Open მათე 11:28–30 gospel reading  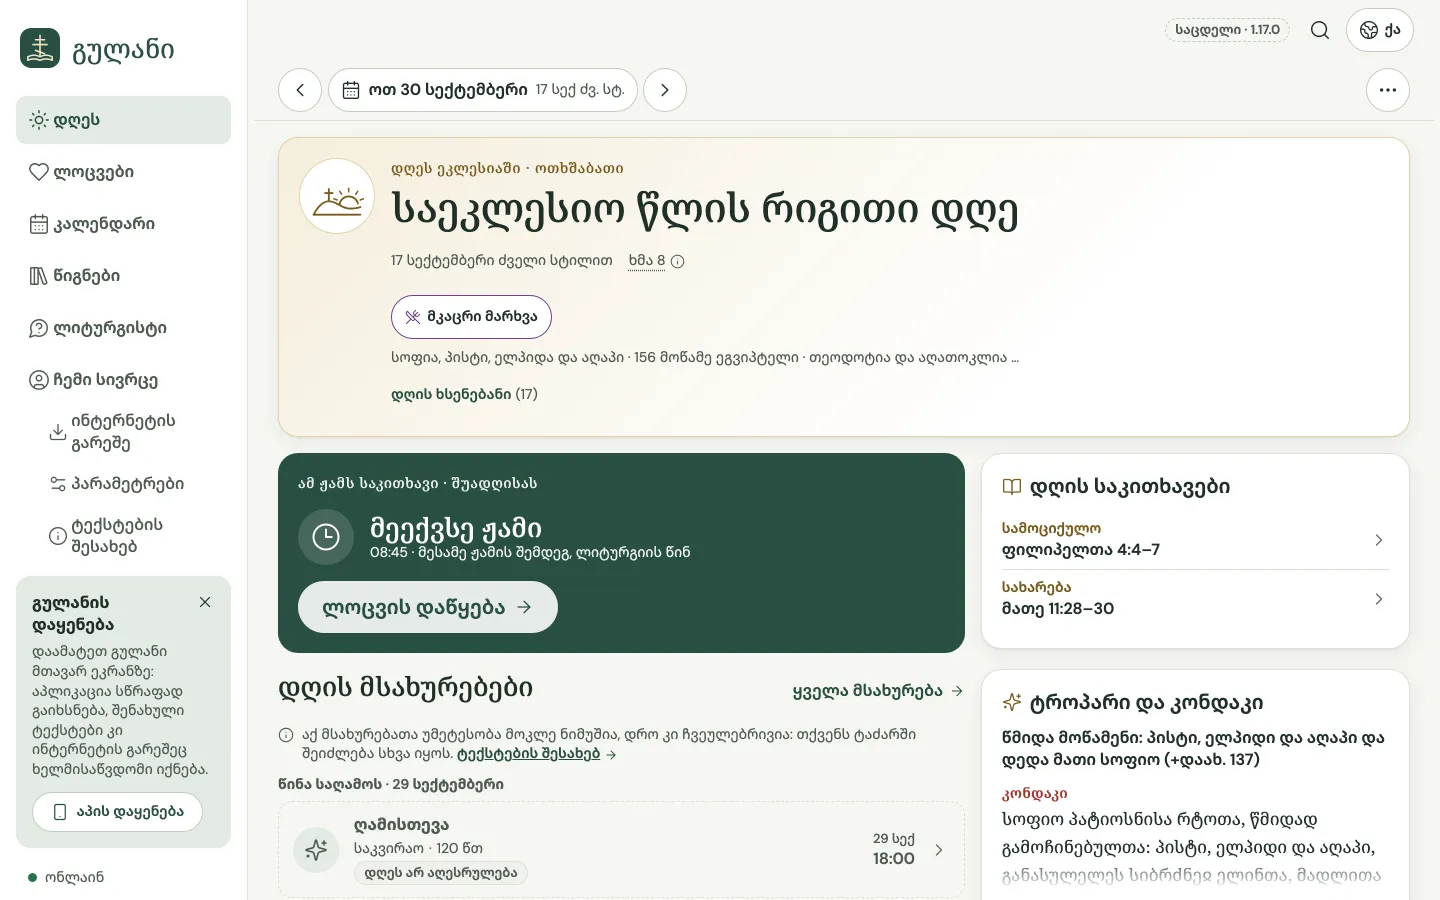tap(1195, 598)
